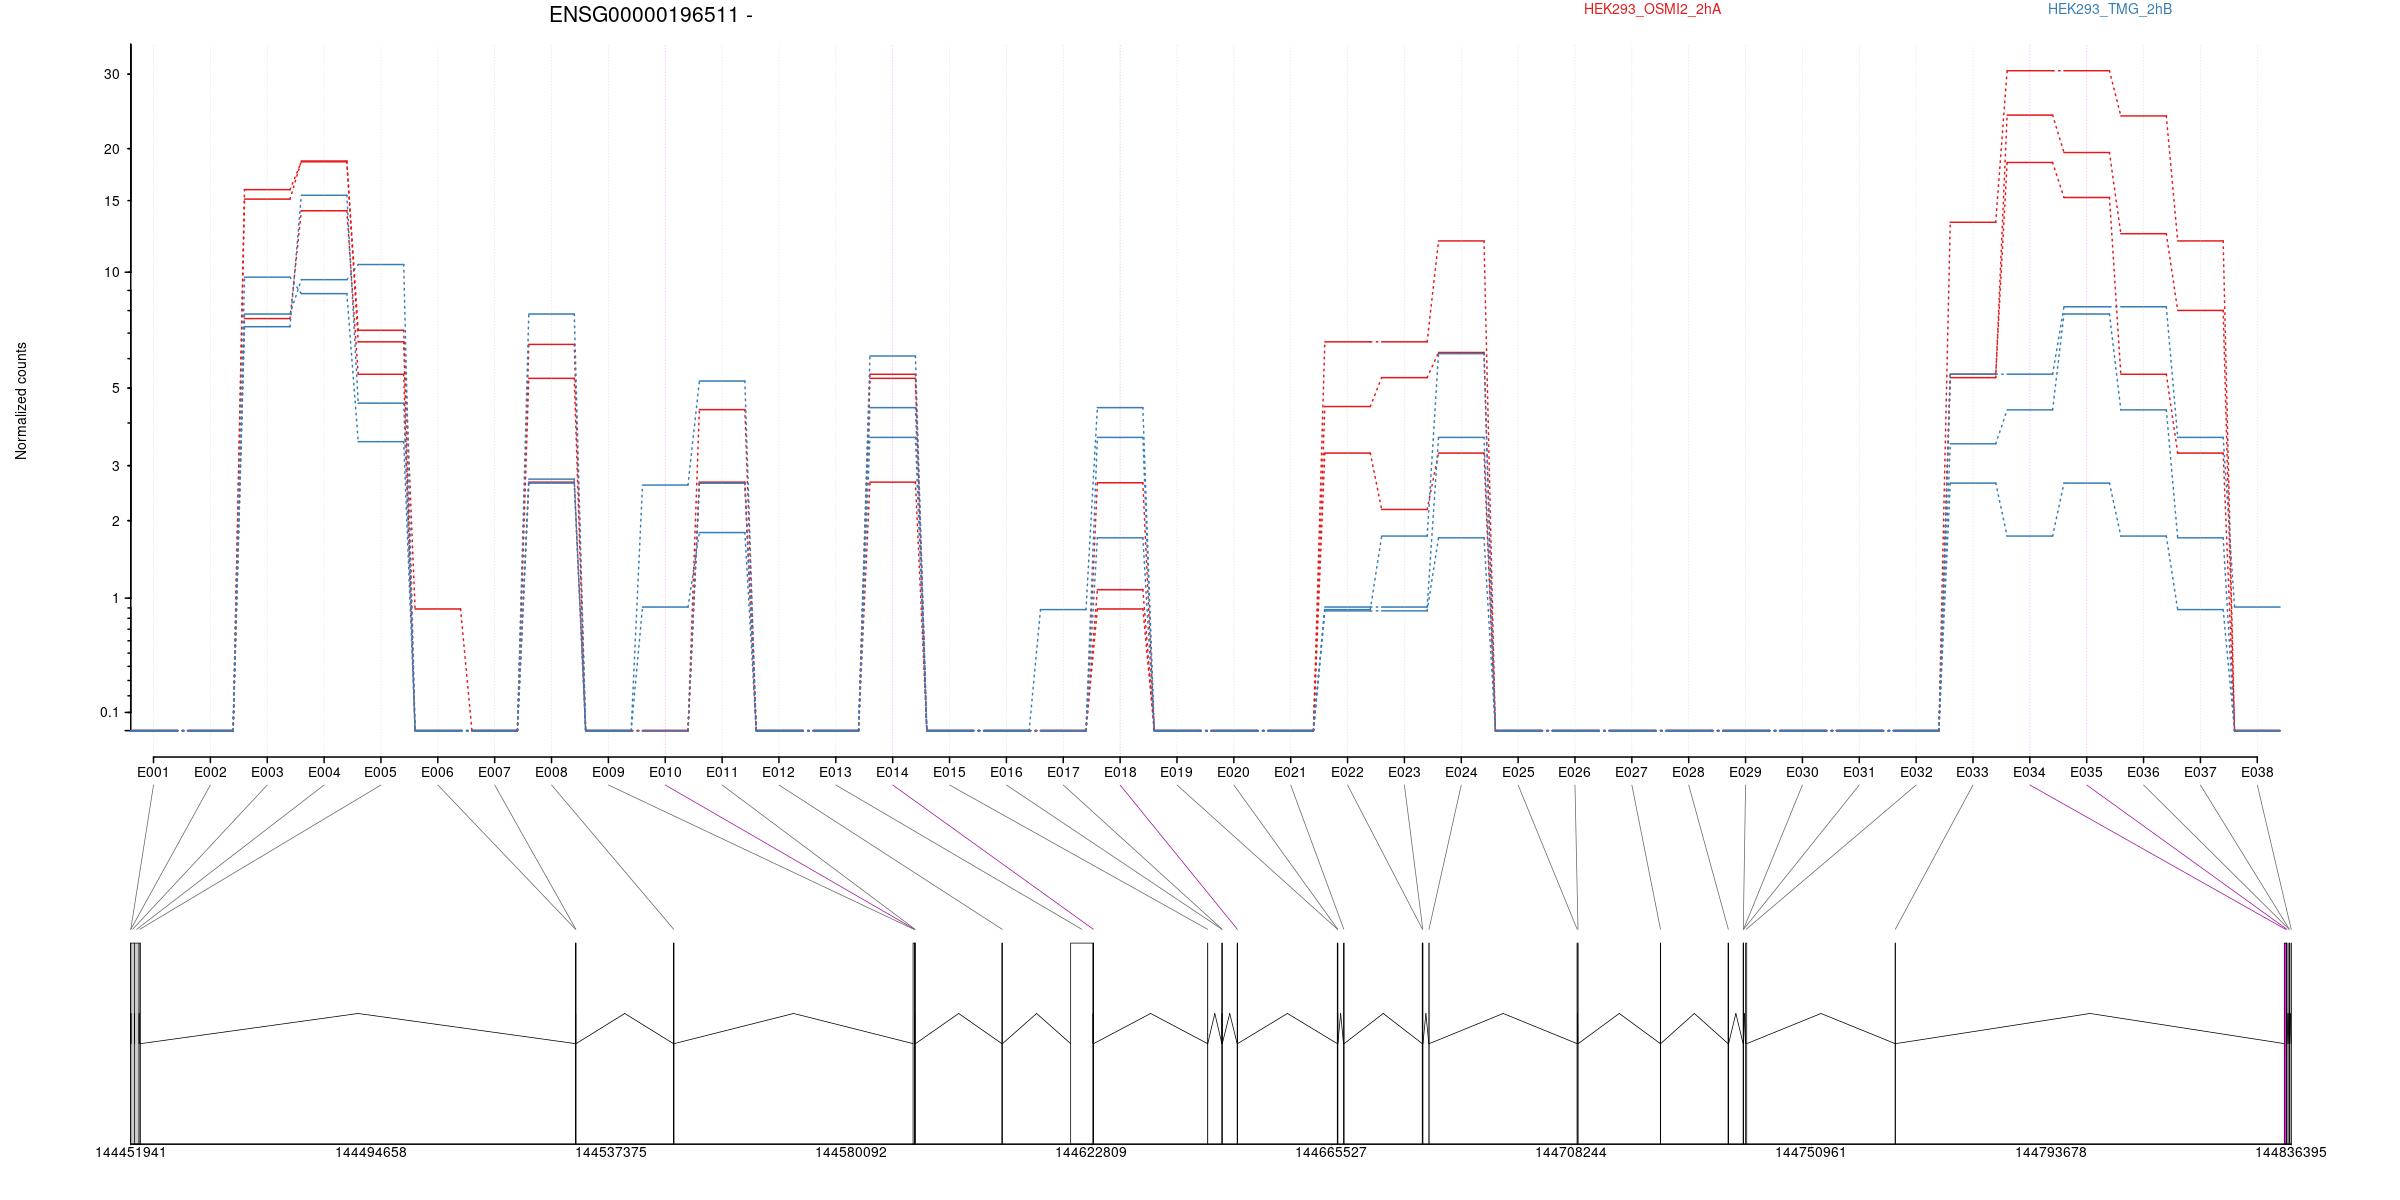
Task: Click exon label E003
Action: point(267,772)
